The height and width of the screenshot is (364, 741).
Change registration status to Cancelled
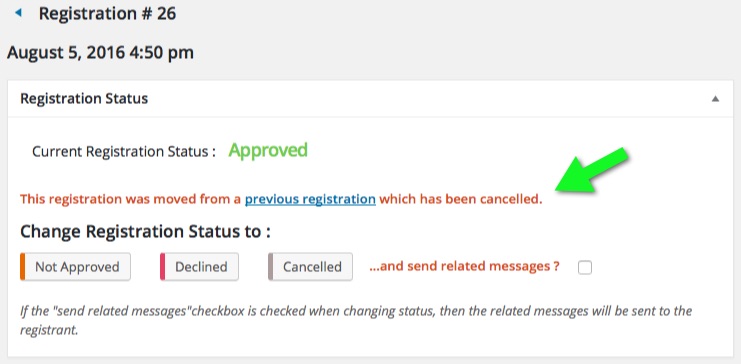pos(310,267)
